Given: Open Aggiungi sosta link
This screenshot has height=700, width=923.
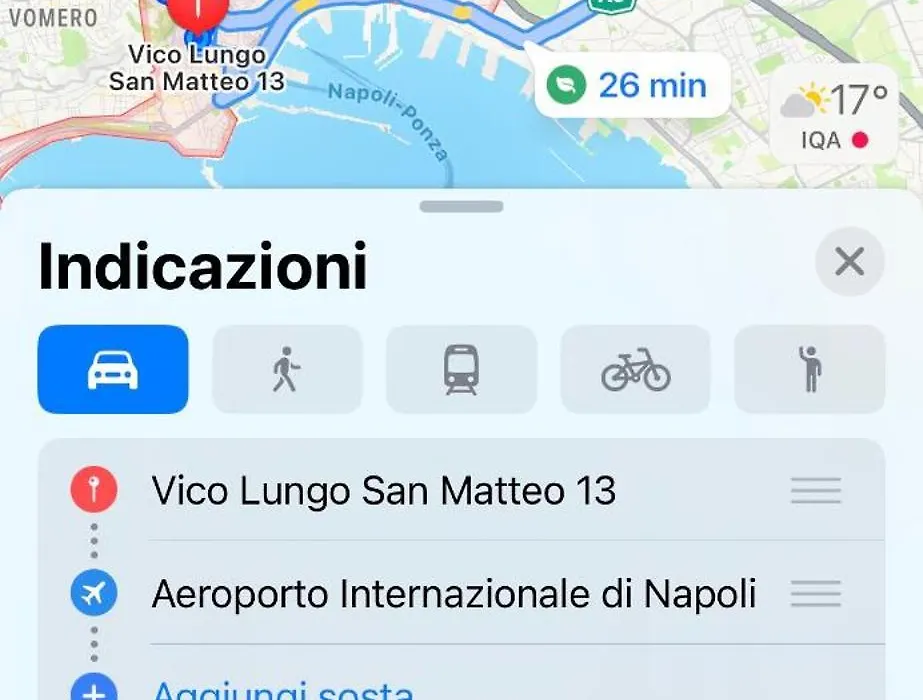Looking at the screenshot, I should click(x=283, y=689).
